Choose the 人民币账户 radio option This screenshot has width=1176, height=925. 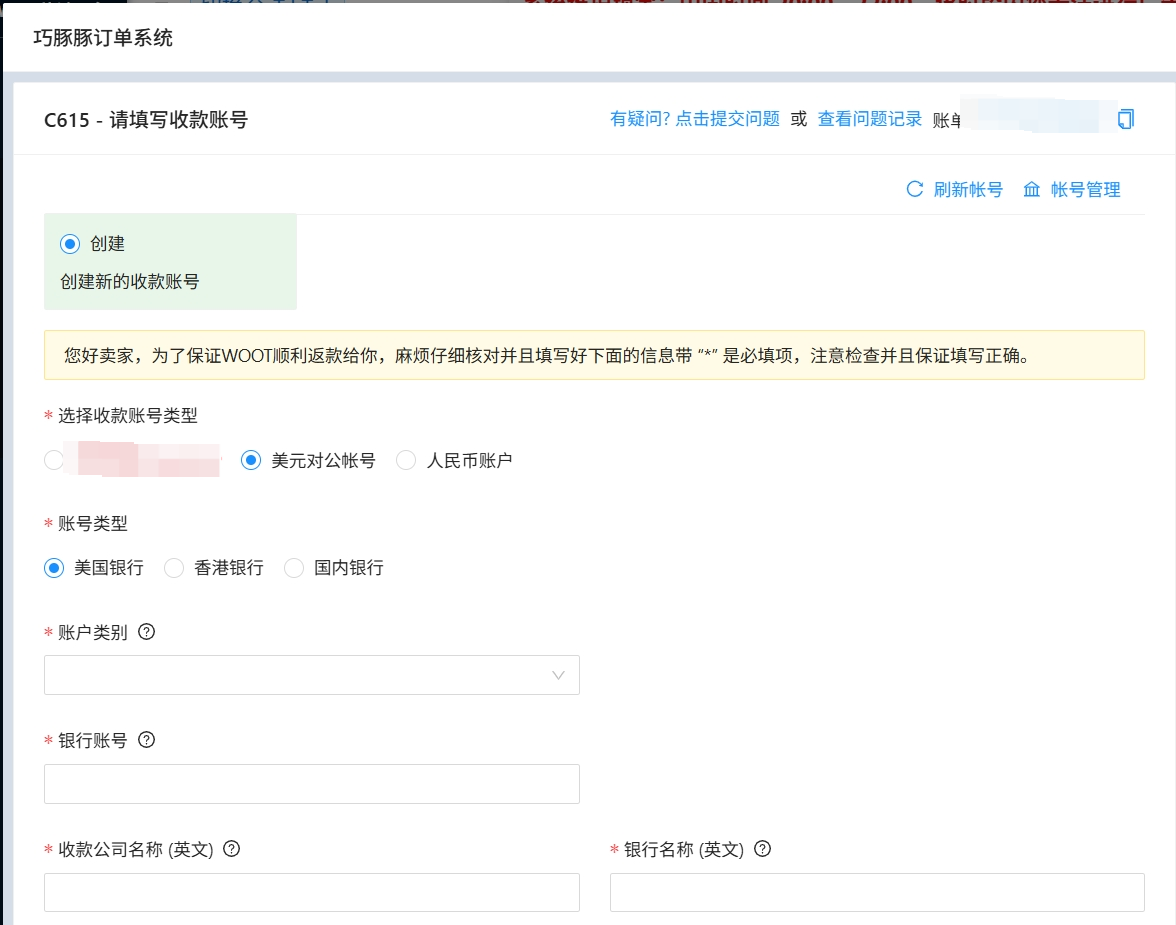[x=406, y=460]
